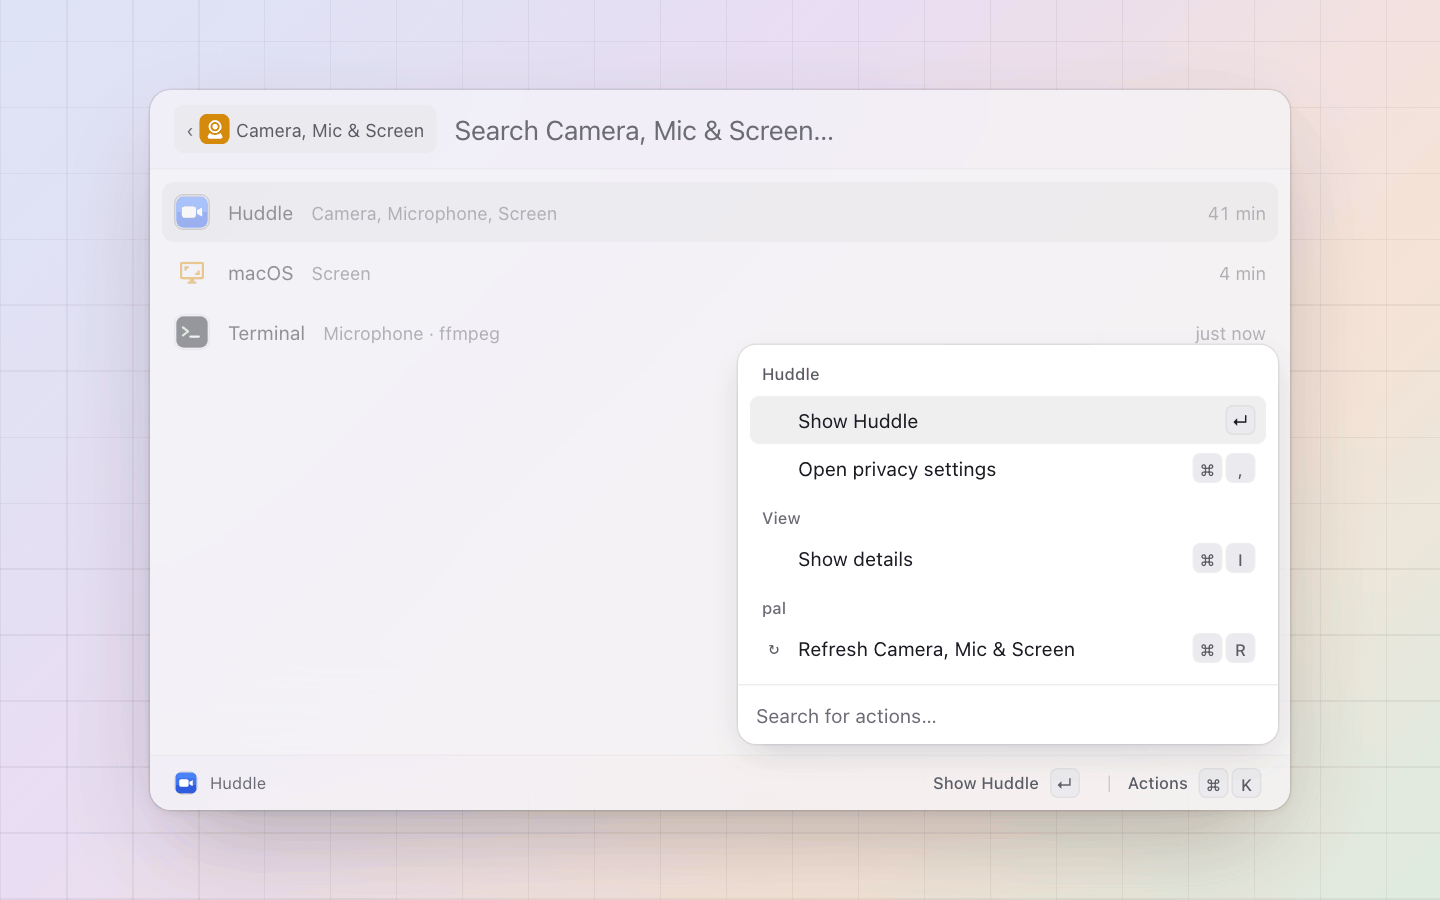Select the Terminal row in the list
Viewport: 1440px width, 900px height.
click(x=720, y=332)
